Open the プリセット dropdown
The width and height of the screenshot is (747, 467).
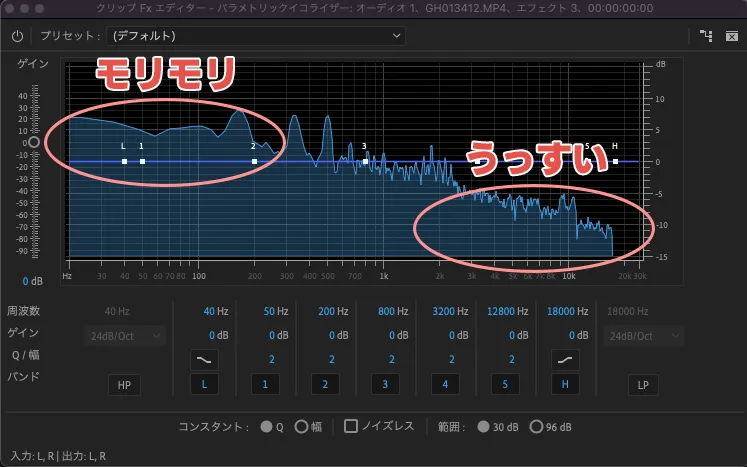[256, 36]
